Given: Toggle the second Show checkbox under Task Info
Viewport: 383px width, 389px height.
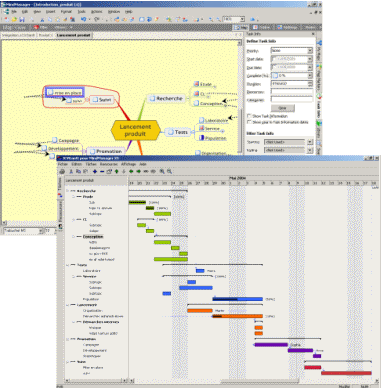Looking at the screenshot, I should (x=249, y=122).
